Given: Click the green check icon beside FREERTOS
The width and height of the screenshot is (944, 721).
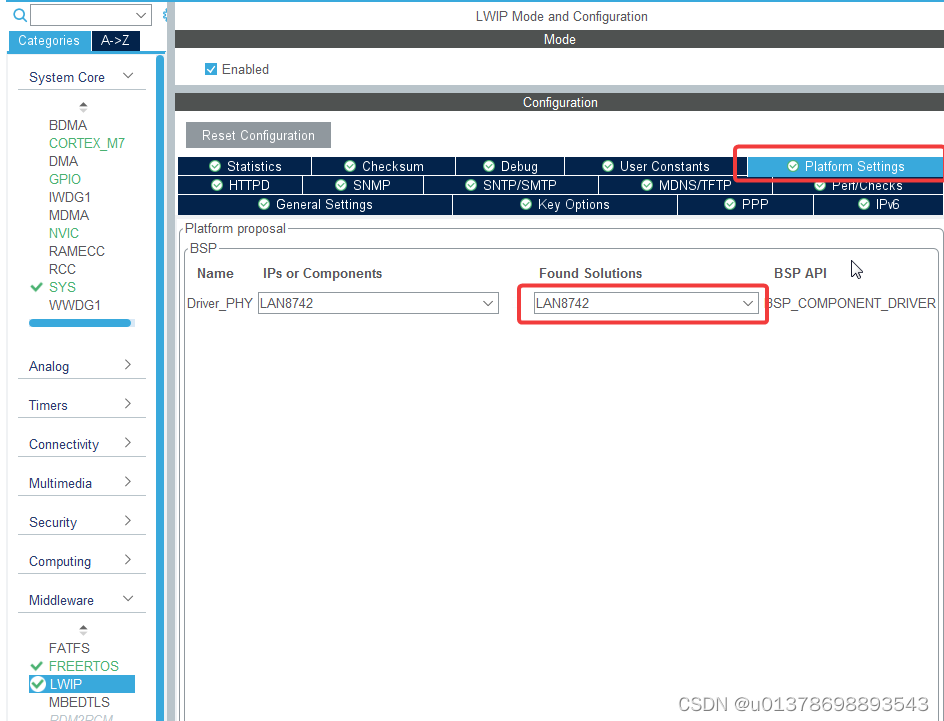Looking at the screenshot, I should (x=36, y=666).
